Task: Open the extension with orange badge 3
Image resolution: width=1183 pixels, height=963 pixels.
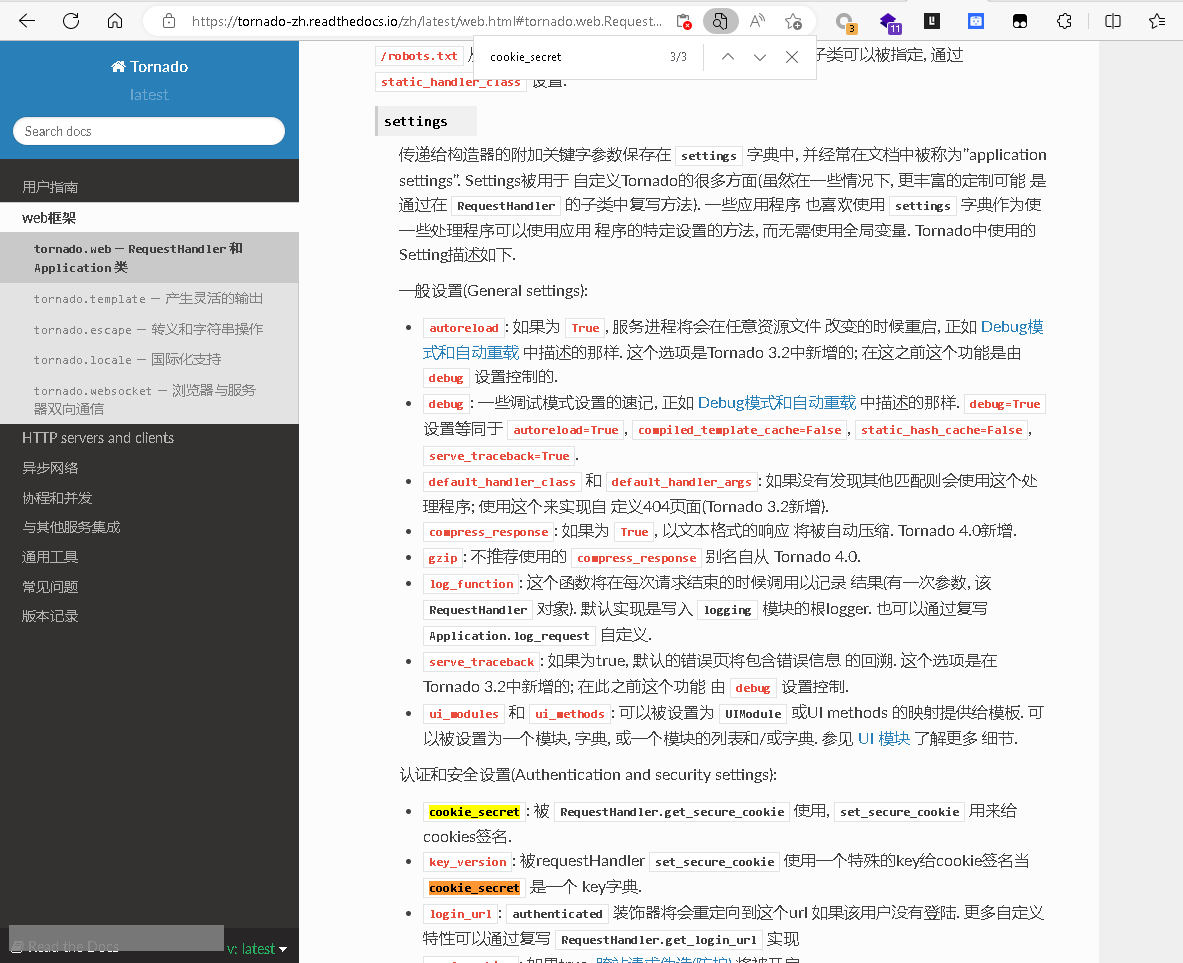Action: [x=846, y=22]
